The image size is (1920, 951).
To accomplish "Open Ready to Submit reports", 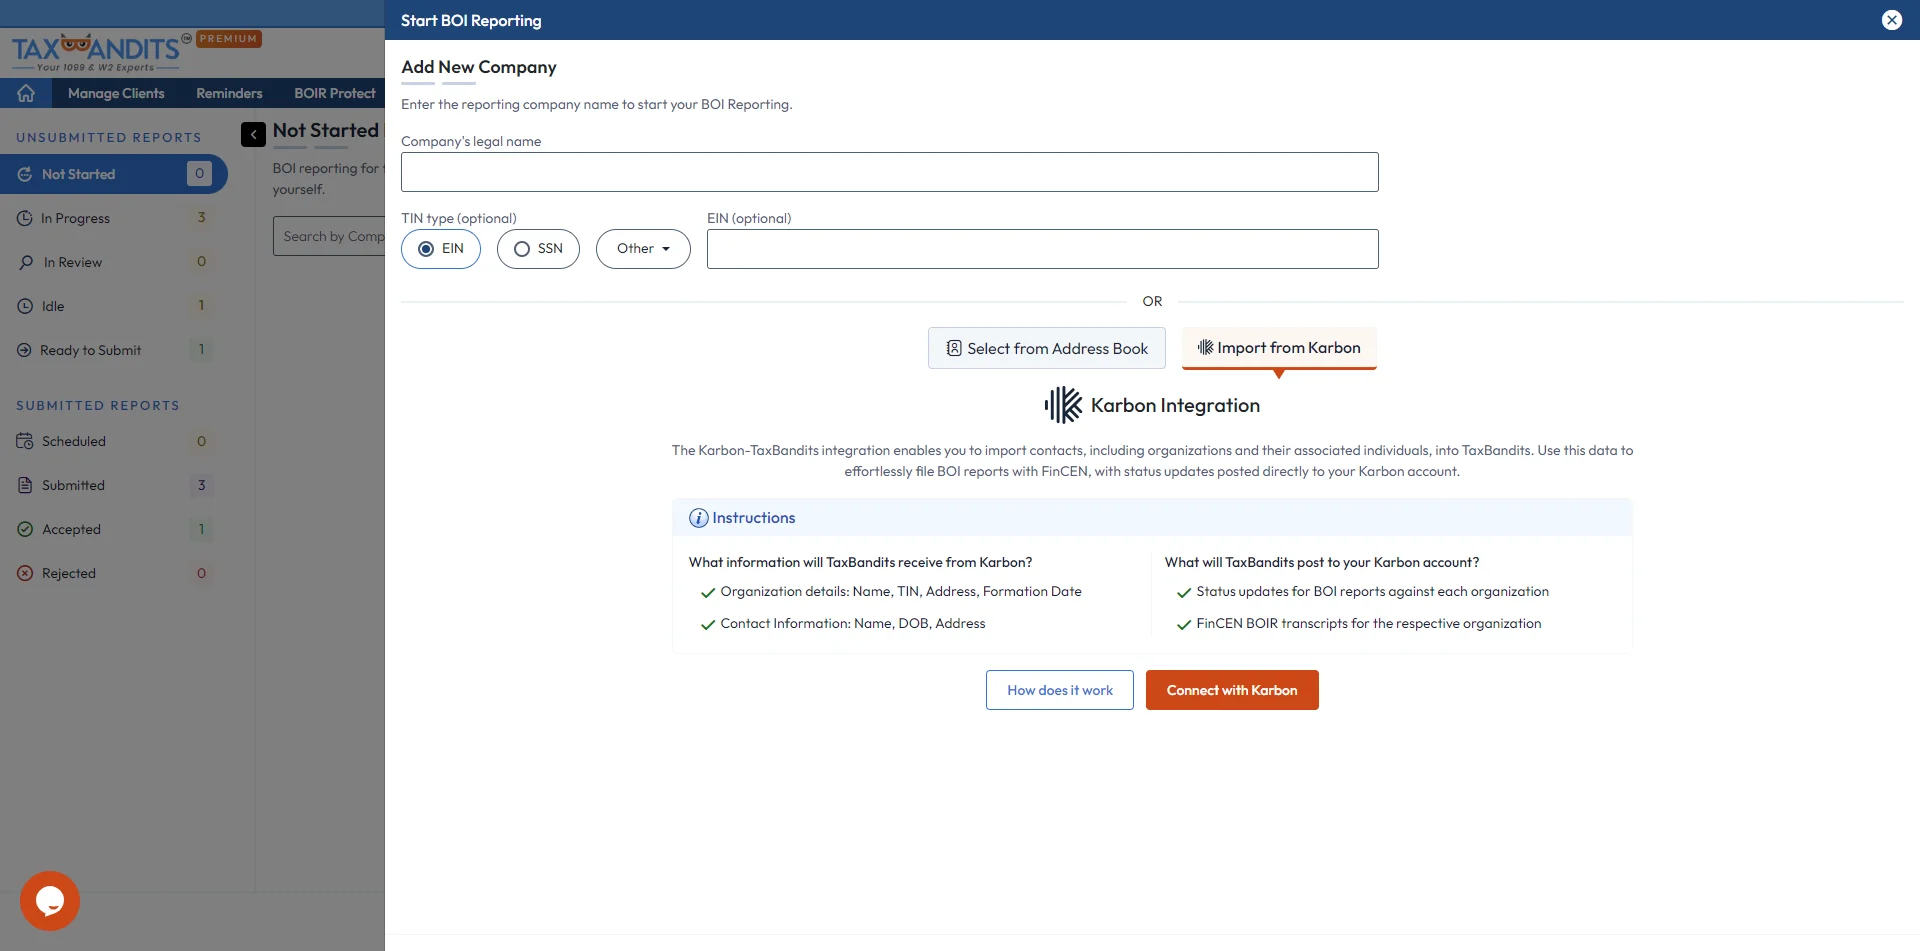I will [x=113, y=350].
